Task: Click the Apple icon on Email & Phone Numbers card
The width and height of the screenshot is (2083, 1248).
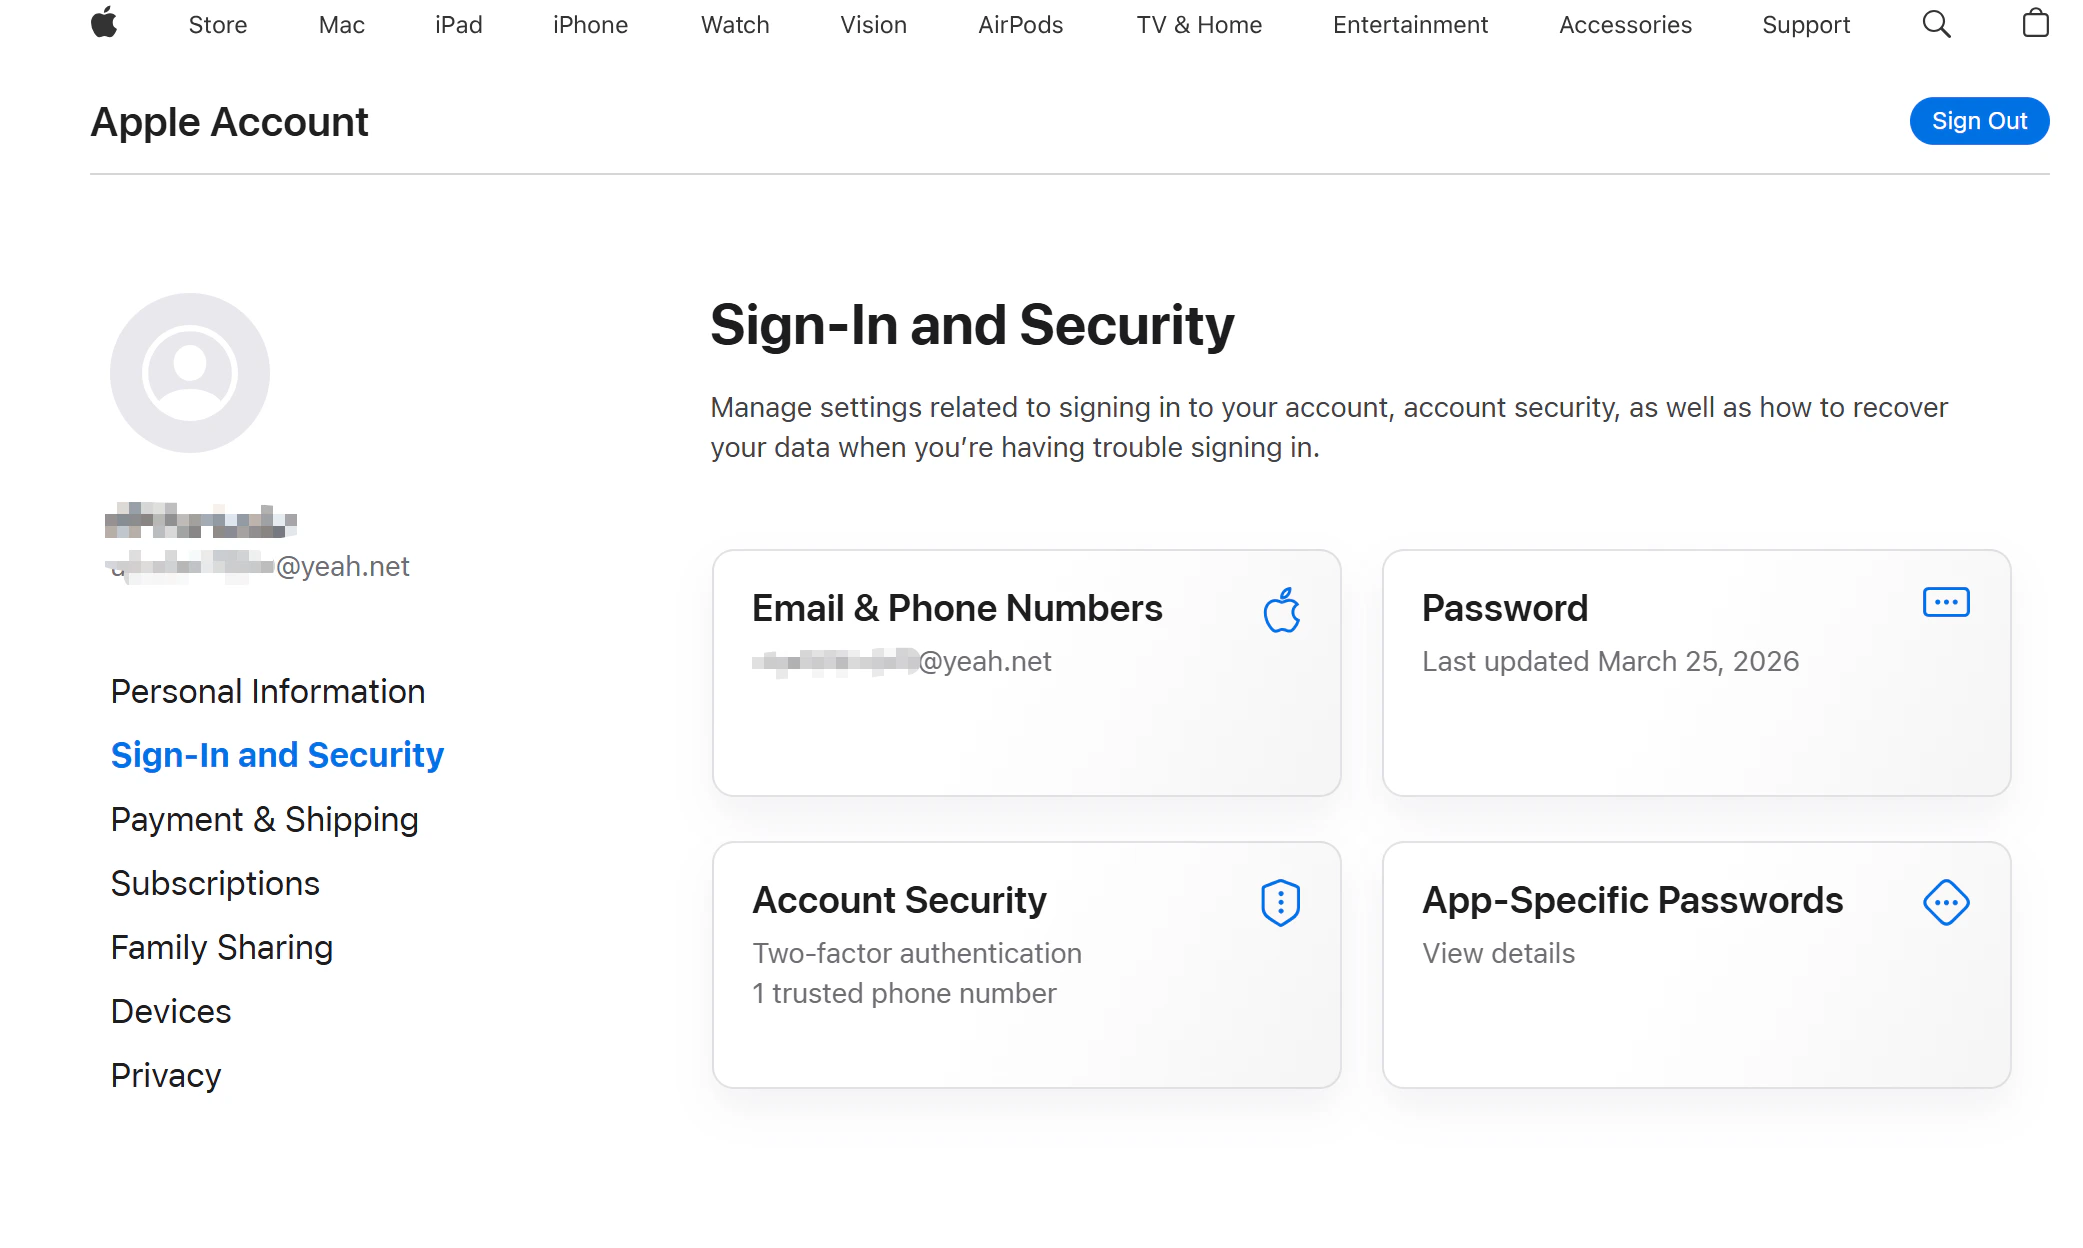Action: click(x=1281, y=607)
